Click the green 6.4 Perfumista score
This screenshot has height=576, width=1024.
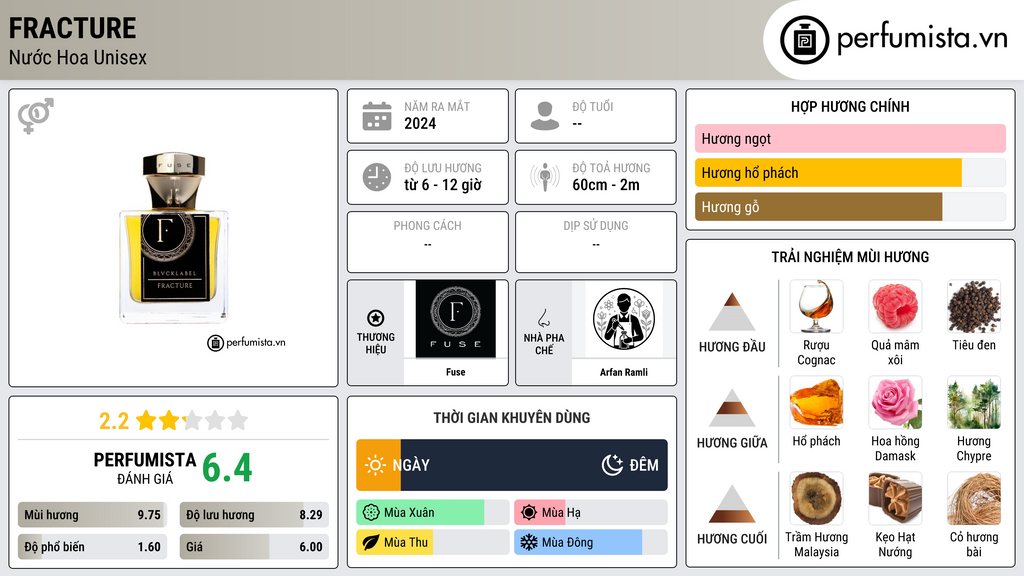[x=227, y=468]
